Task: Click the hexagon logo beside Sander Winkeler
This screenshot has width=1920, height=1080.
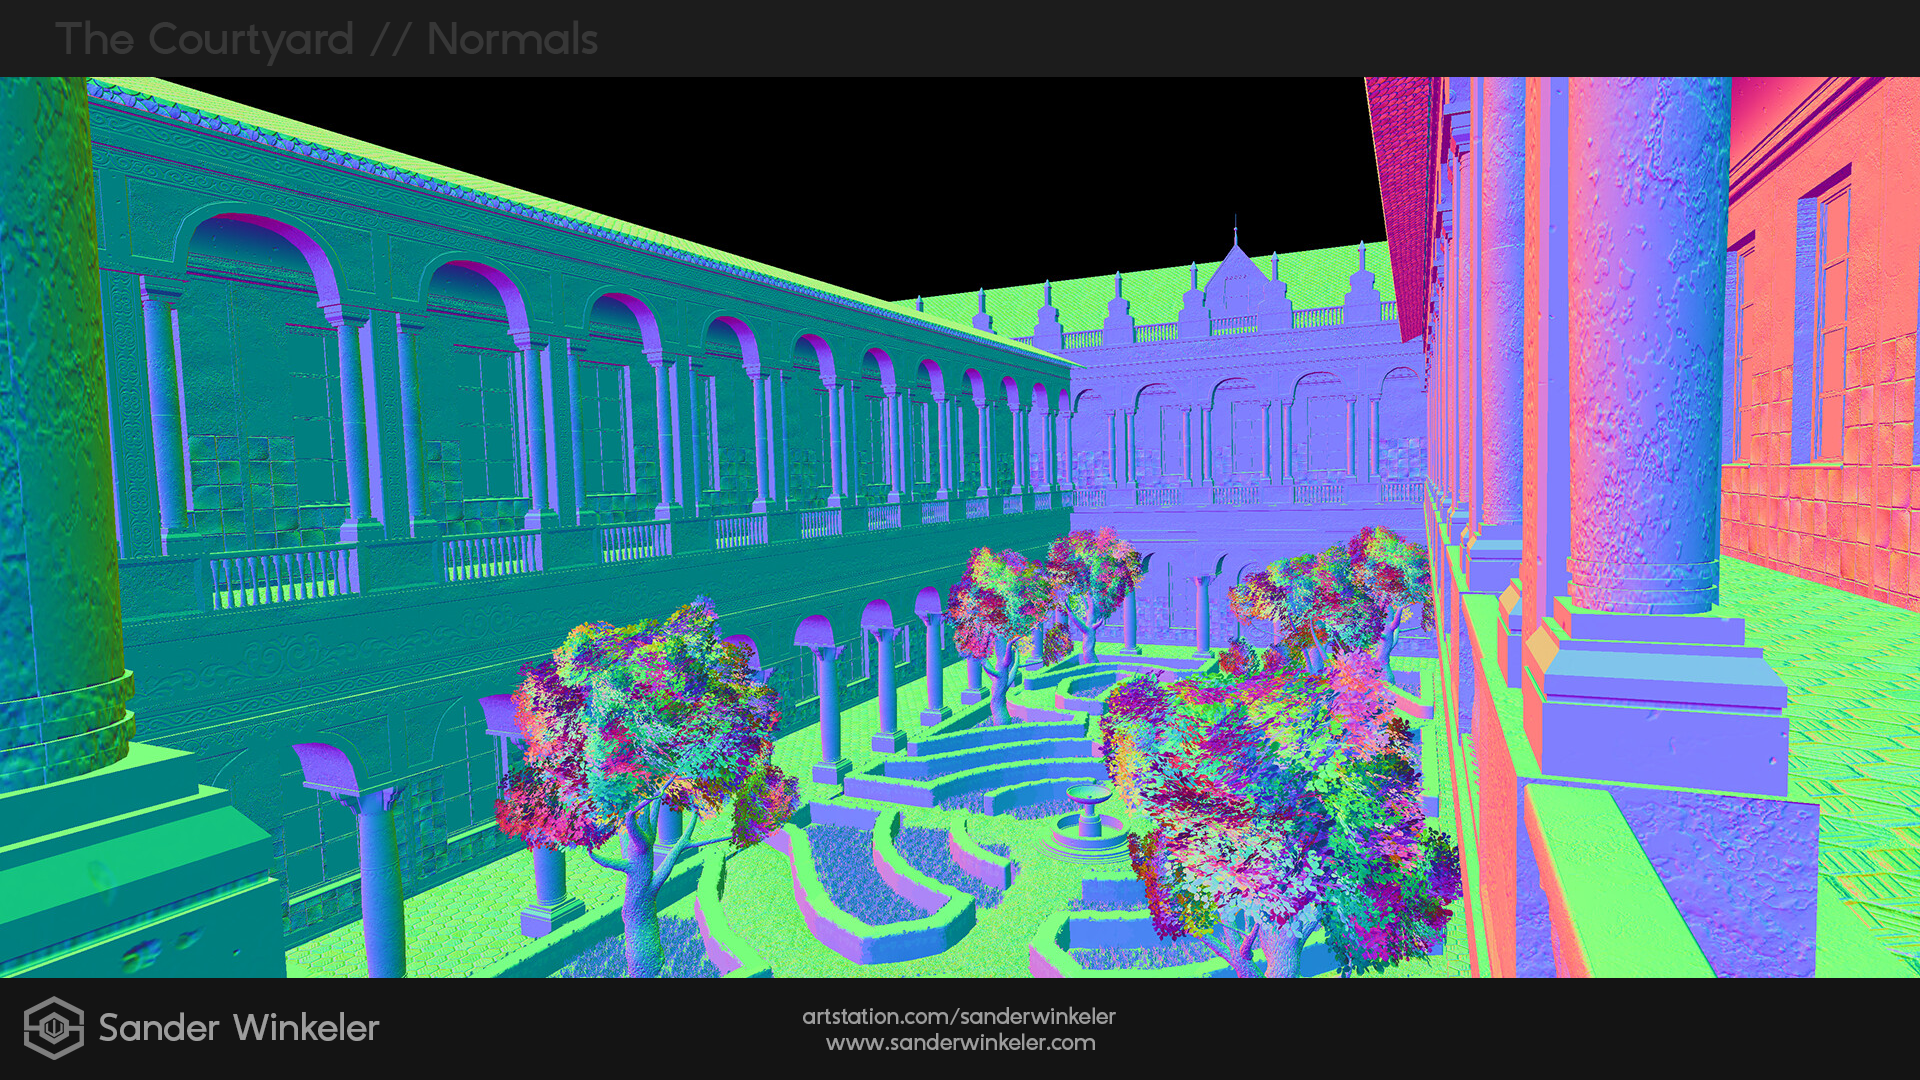Action: [53, 1027]
